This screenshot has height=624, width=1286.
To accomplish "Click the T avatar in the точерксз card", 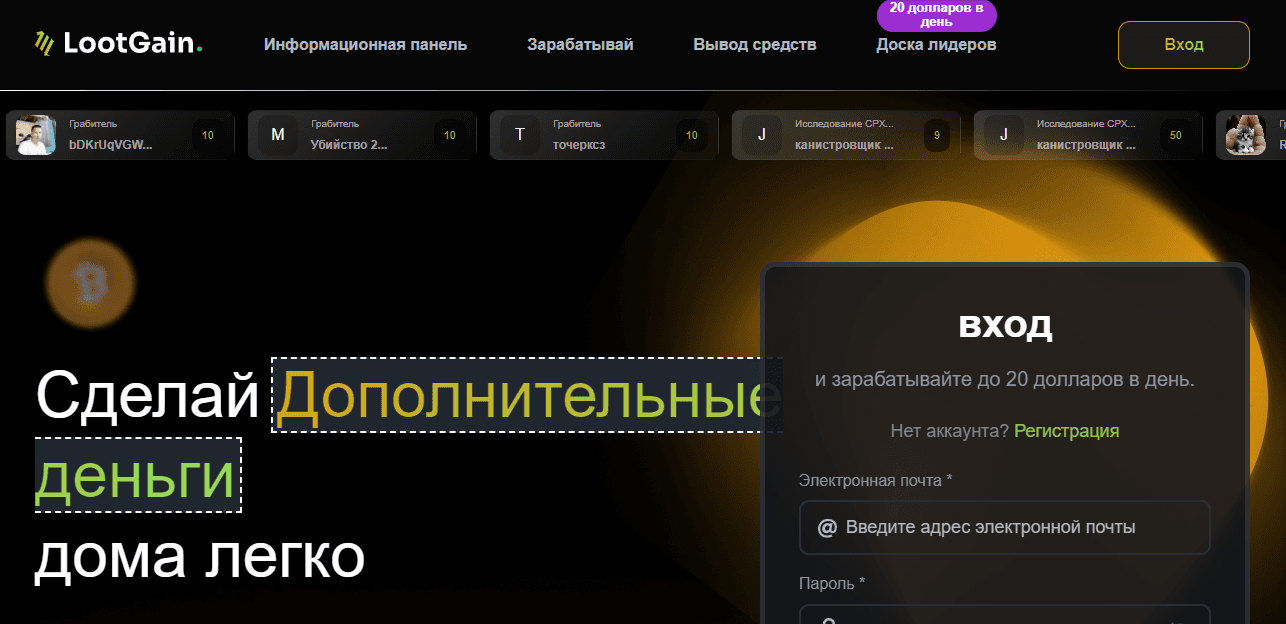I will point(520,134).
